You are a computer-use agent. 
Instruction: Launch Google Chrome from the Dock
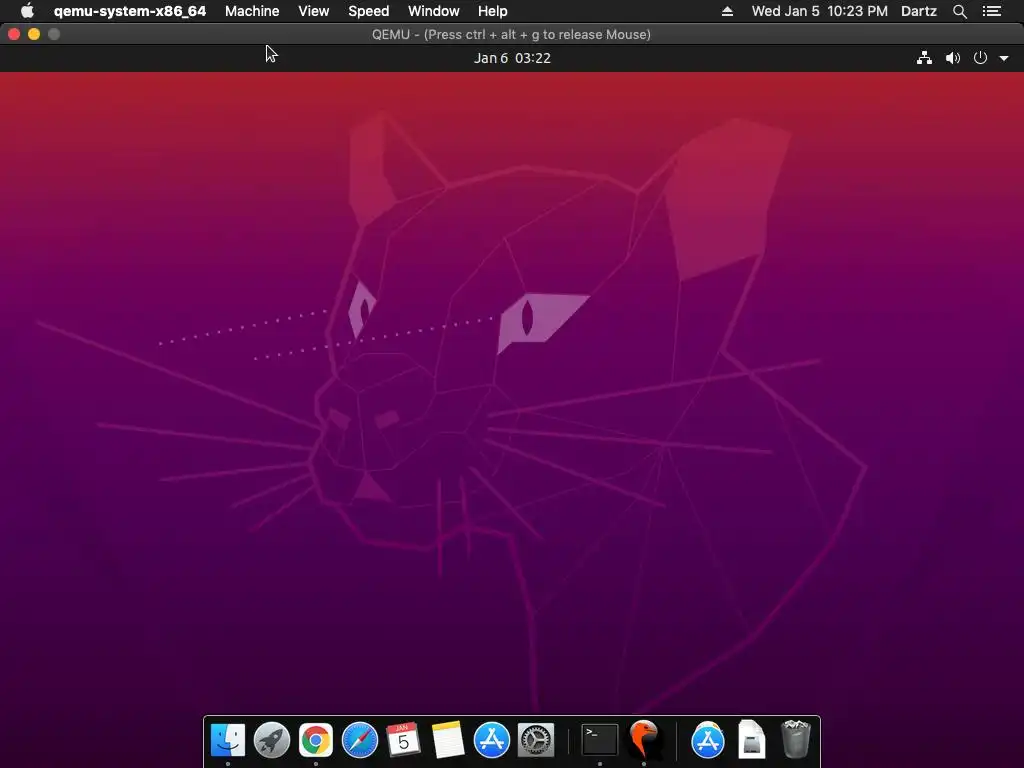(315, 741)
